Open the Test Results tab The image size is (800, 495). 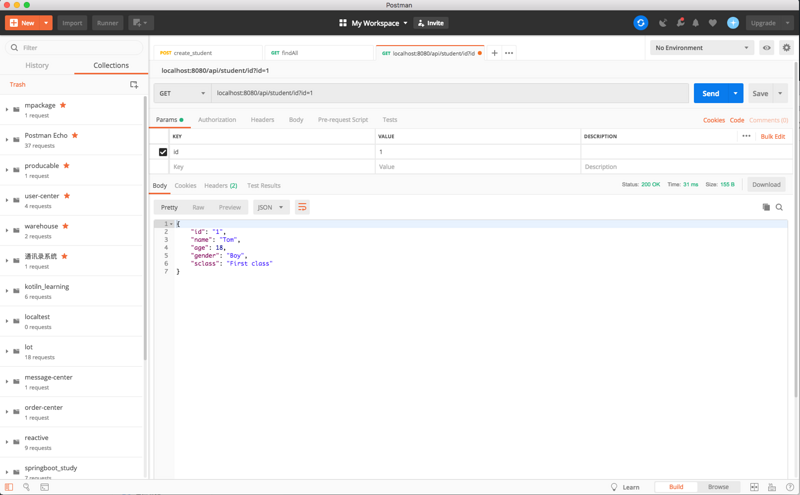point(264,186)
